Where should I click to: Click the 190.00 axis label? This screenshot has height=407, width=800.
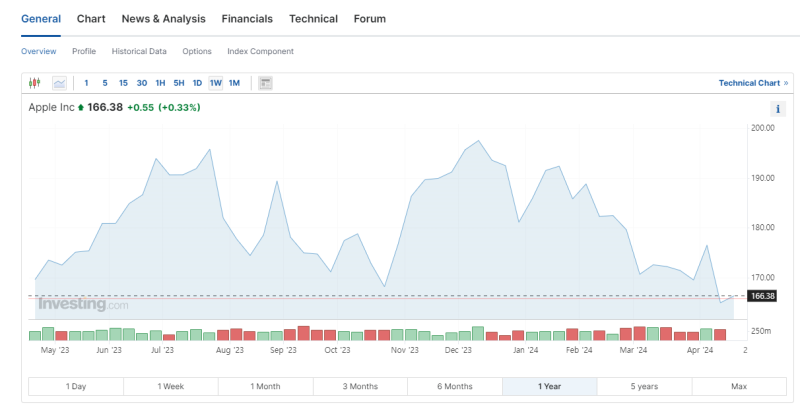click(763, 178)
